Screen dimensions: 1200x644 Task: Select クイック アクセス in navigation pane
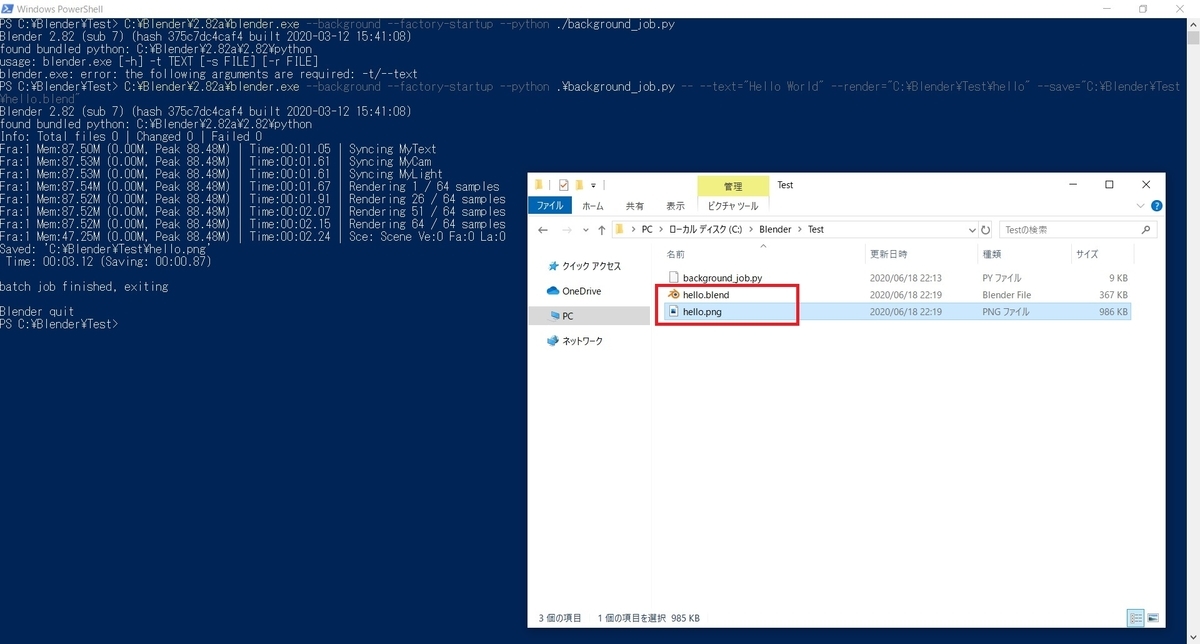pos(591,267)
